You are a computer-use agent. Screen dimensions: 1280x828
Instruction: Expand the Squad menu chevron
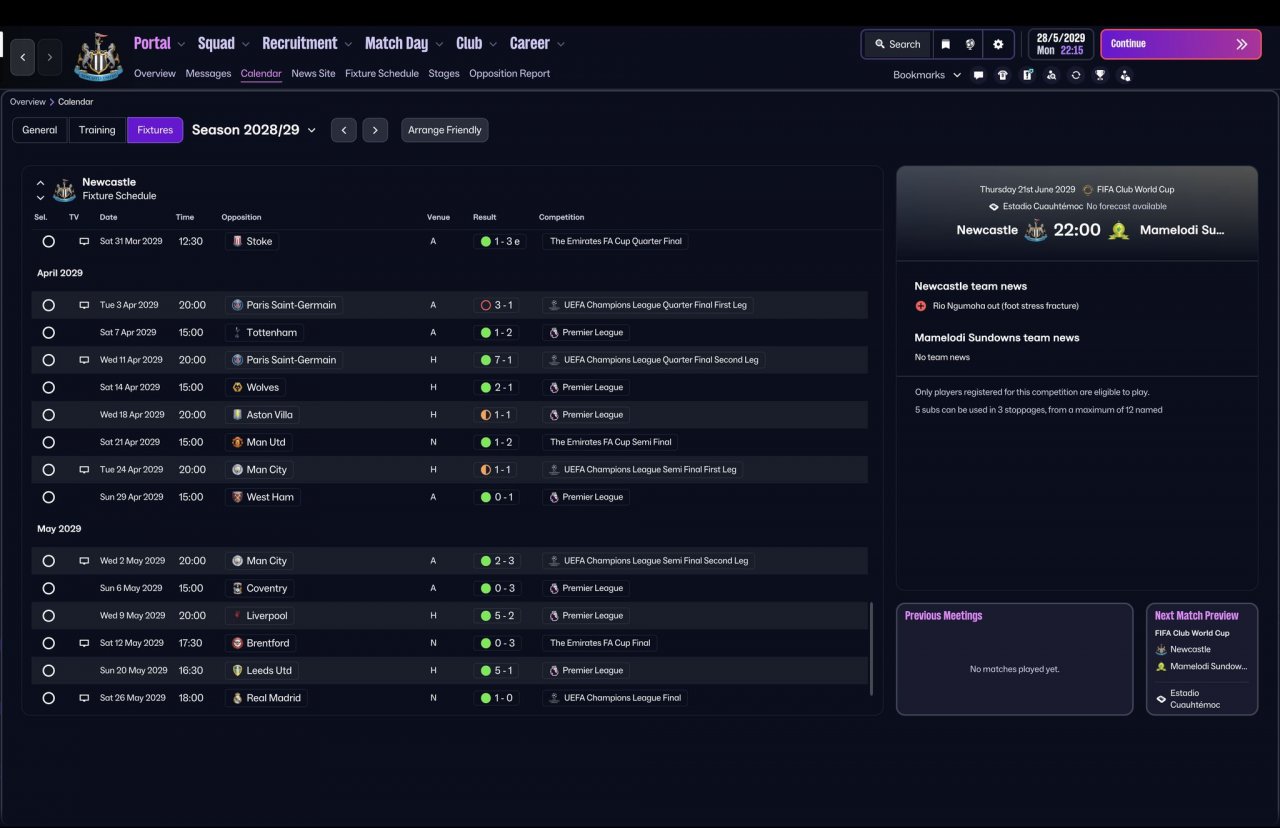(x=246, y=44)
